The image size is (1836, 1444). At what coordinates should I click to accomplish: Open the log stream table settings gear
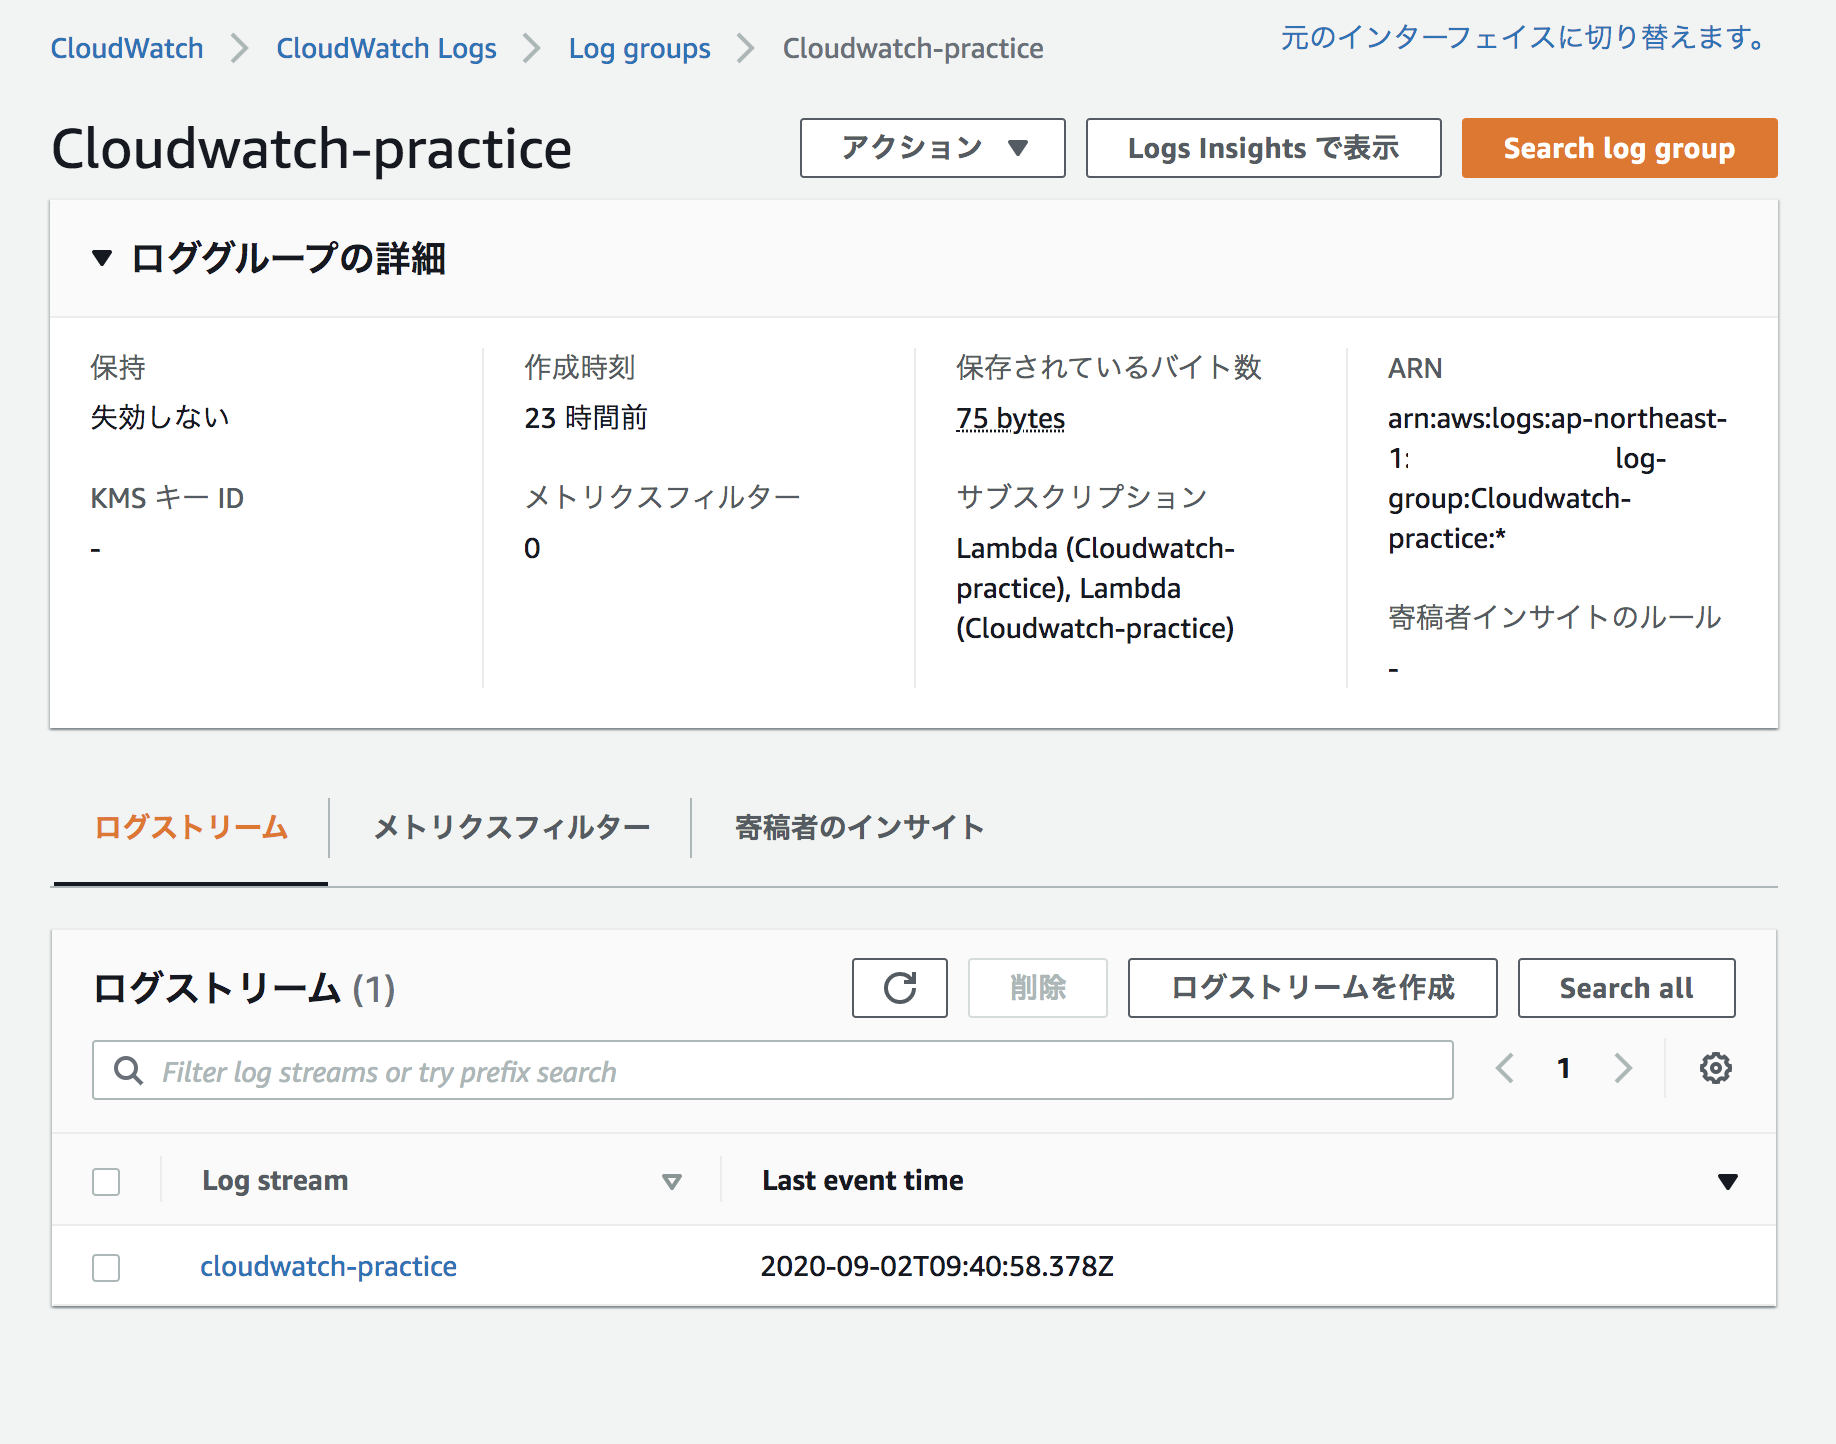[x=1716, y=1067]
